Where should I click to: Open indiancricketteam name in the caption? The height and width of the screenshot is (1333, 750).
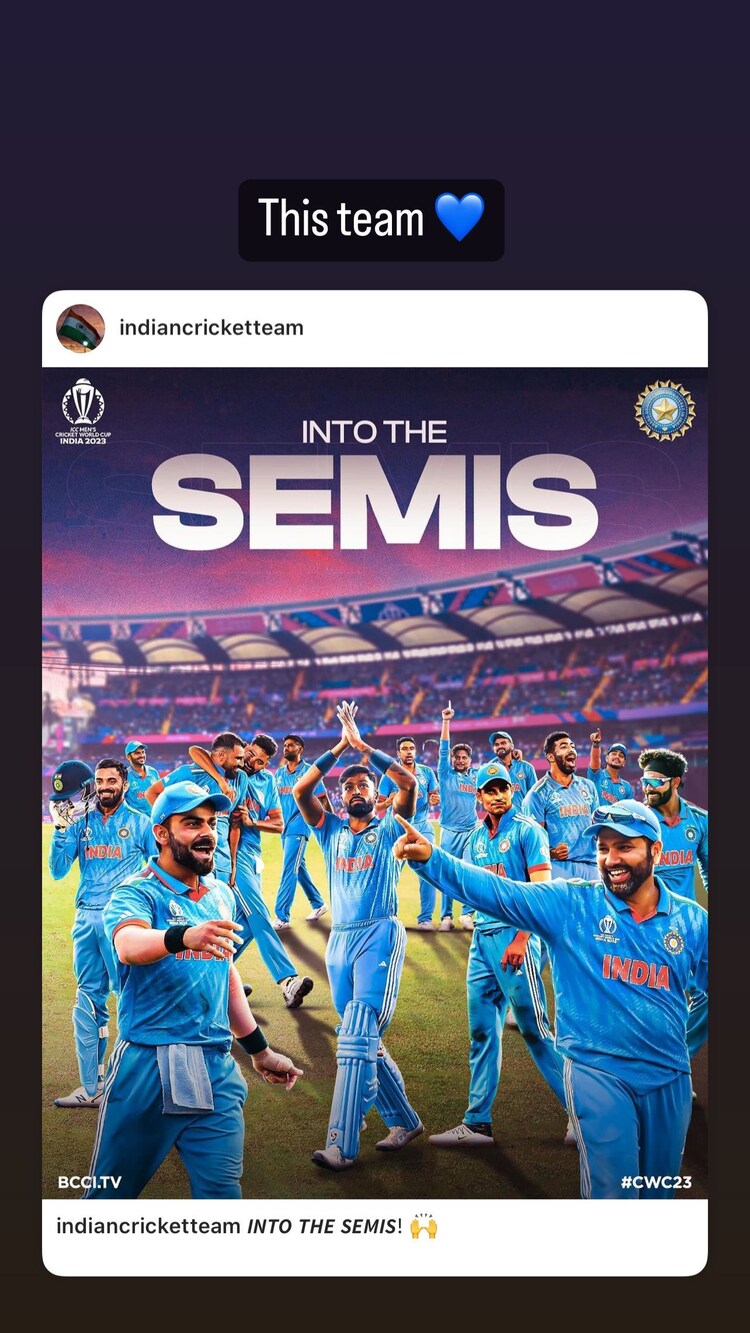(148, 1226)
